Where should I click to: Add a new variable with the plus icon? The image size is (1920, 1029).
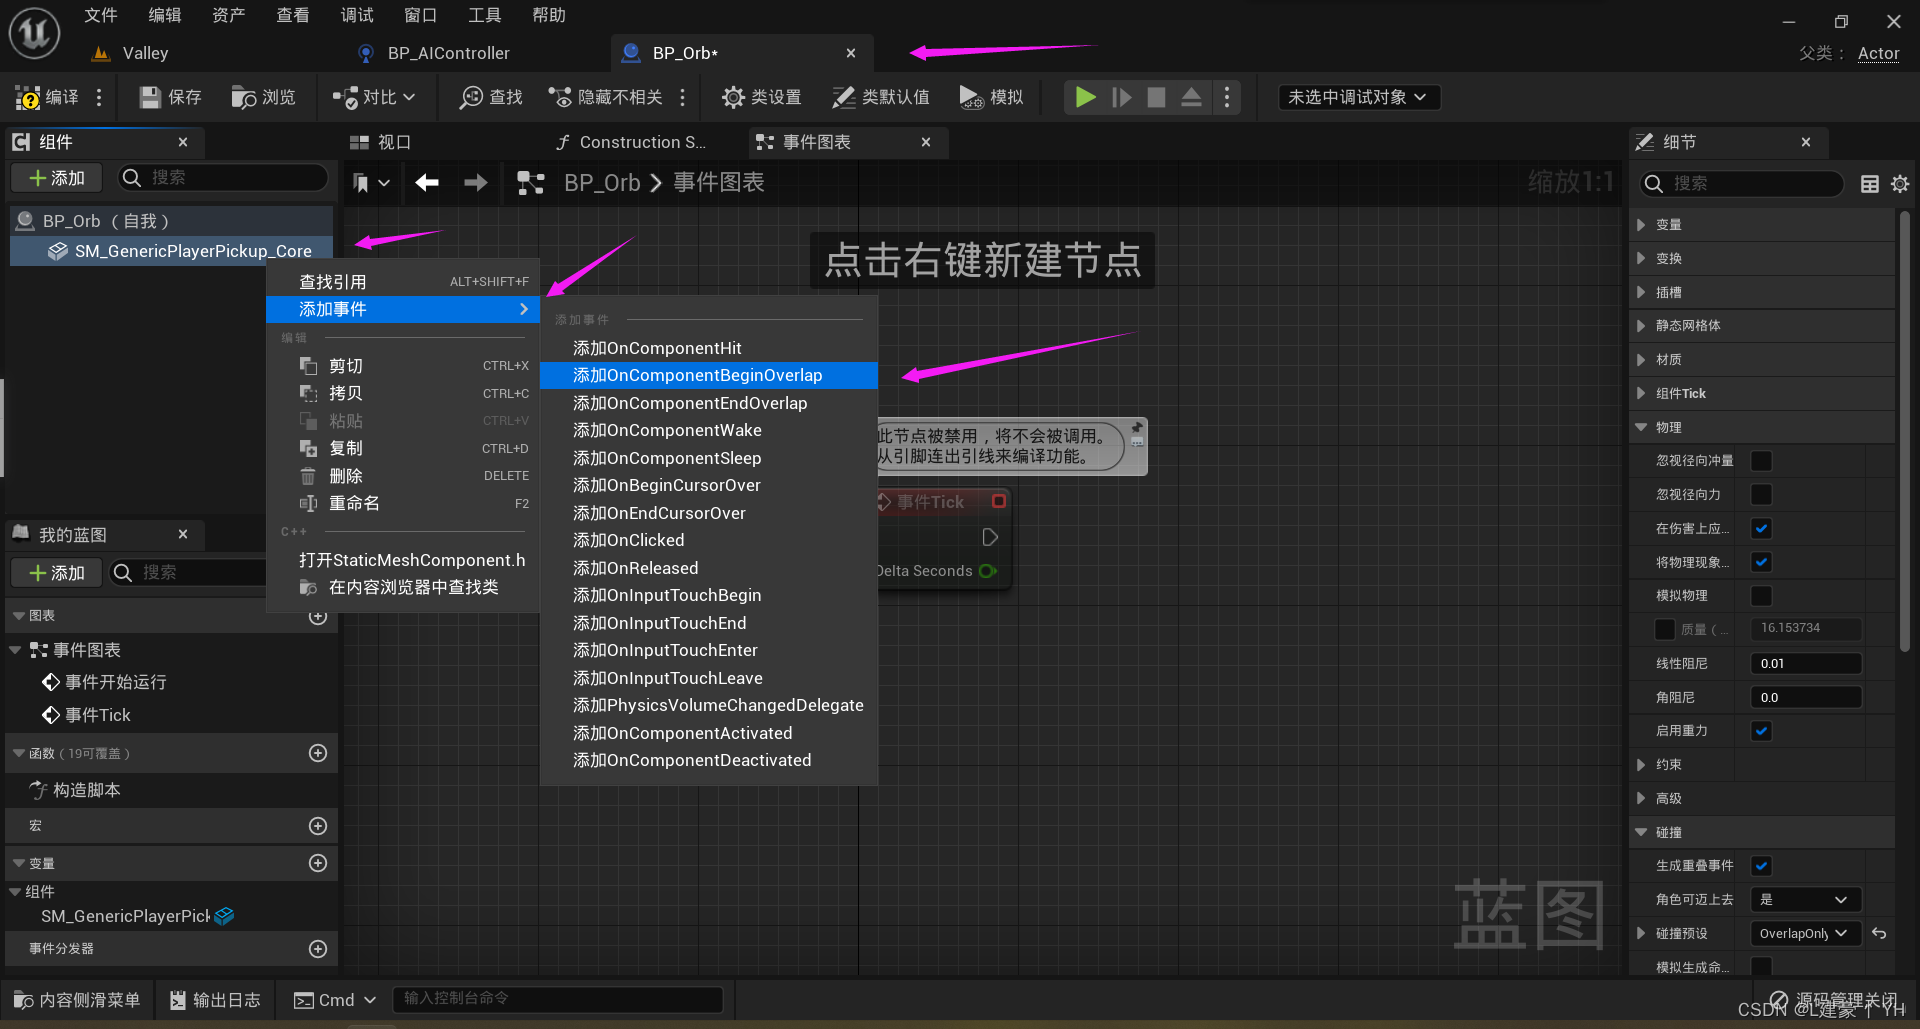click(318, 863)
